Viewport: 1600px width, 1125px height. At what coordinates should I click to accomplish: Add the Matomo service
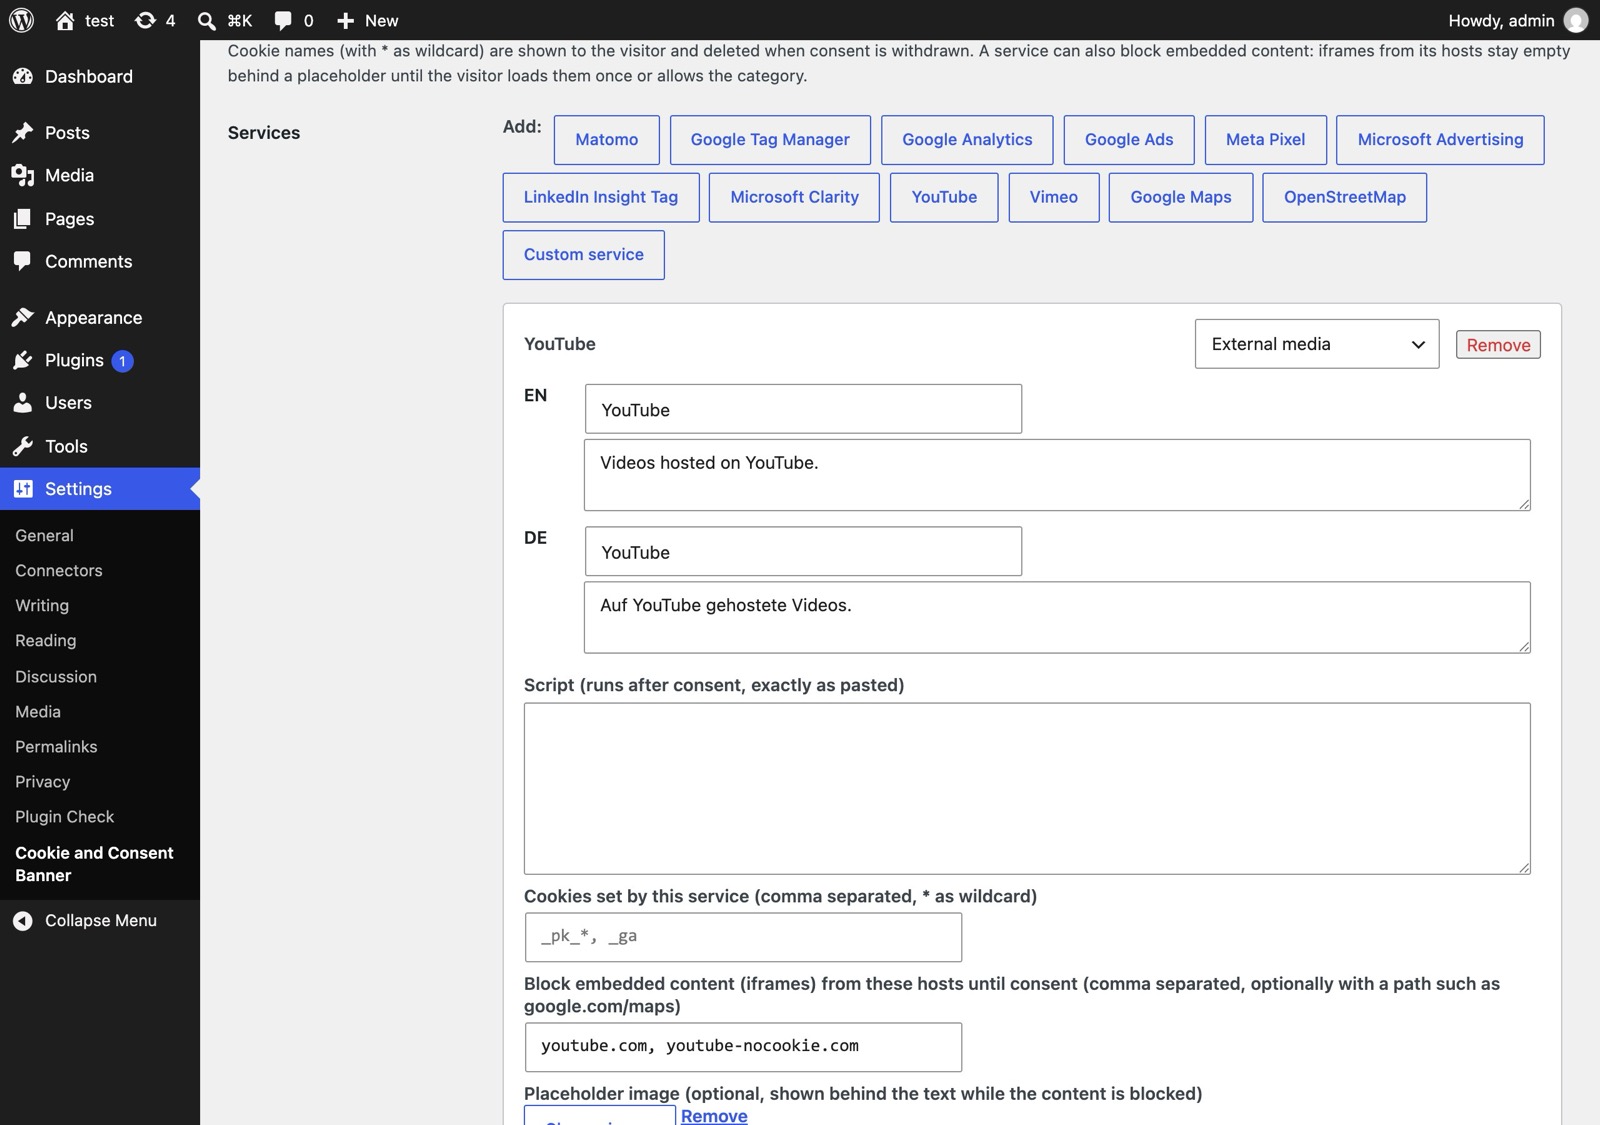click(607, 140)
